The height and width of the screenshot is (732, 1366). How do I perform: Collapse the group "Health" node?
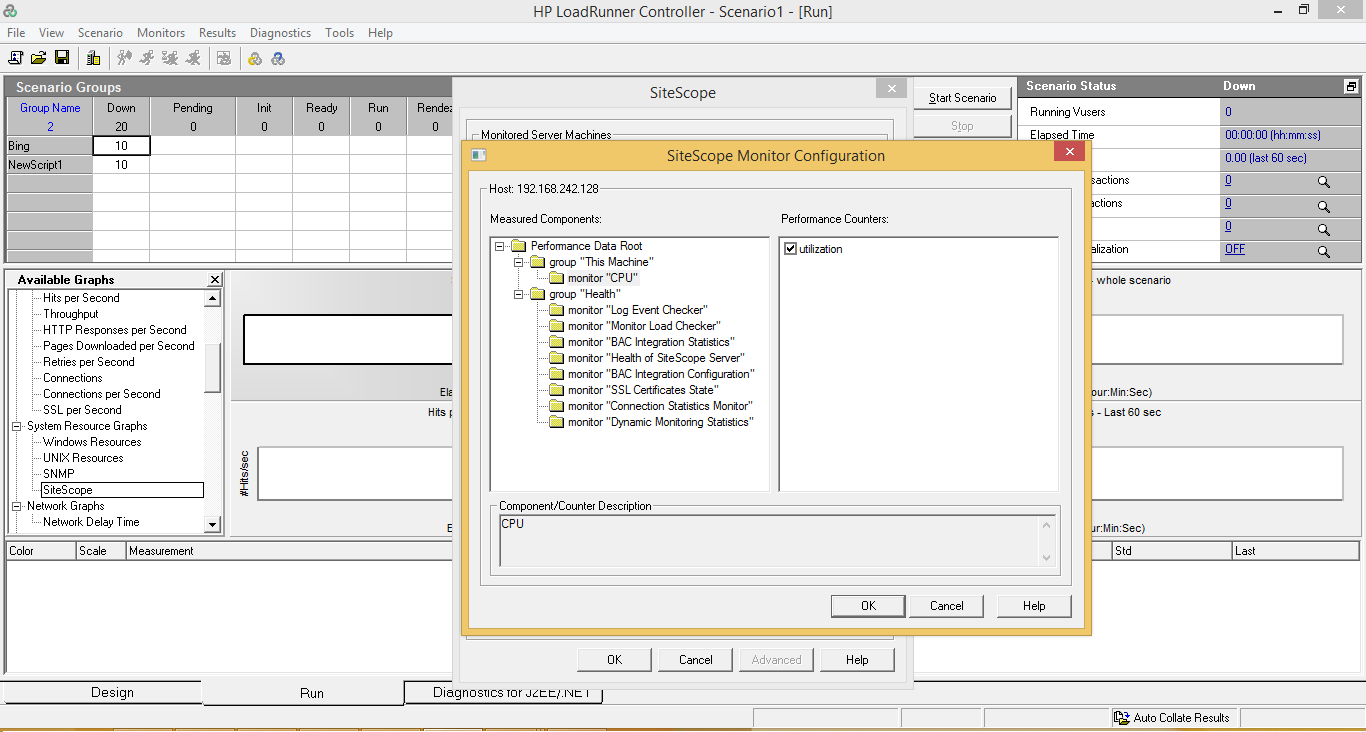pyautogui.click(x=519, y=294)
